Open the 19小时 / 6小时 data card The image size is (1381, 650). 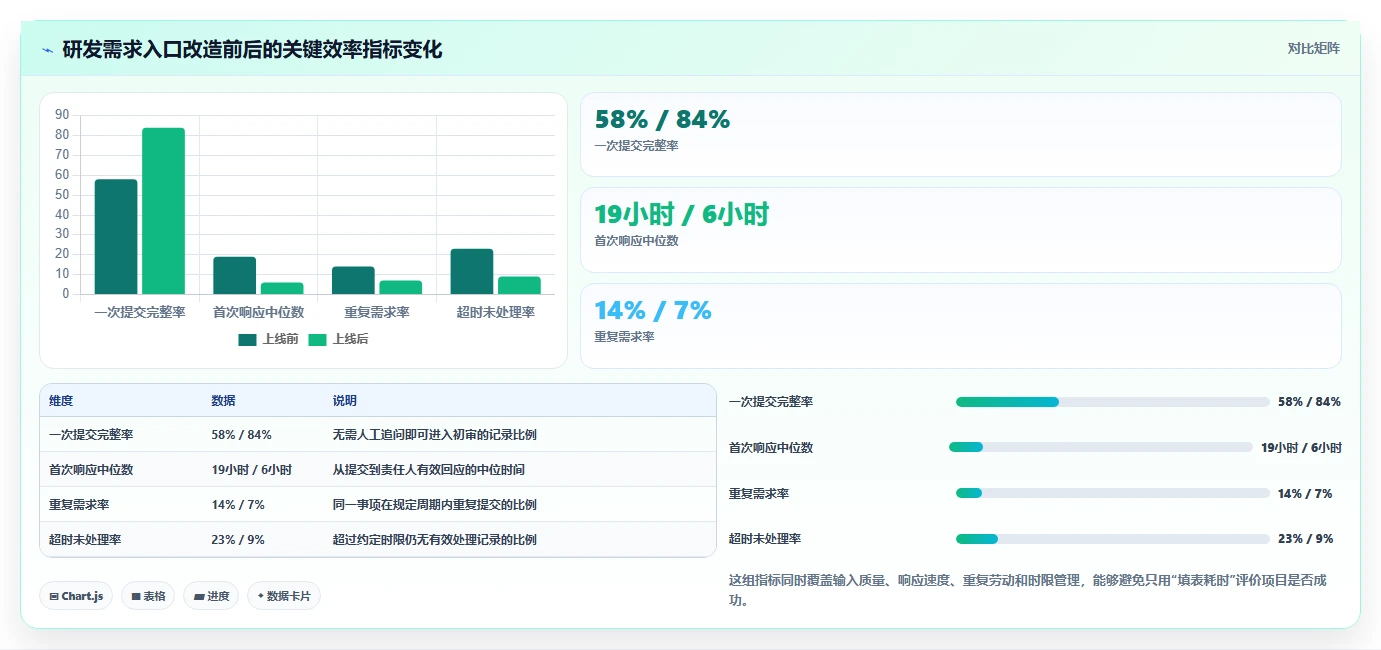click(x=961, y=230)
